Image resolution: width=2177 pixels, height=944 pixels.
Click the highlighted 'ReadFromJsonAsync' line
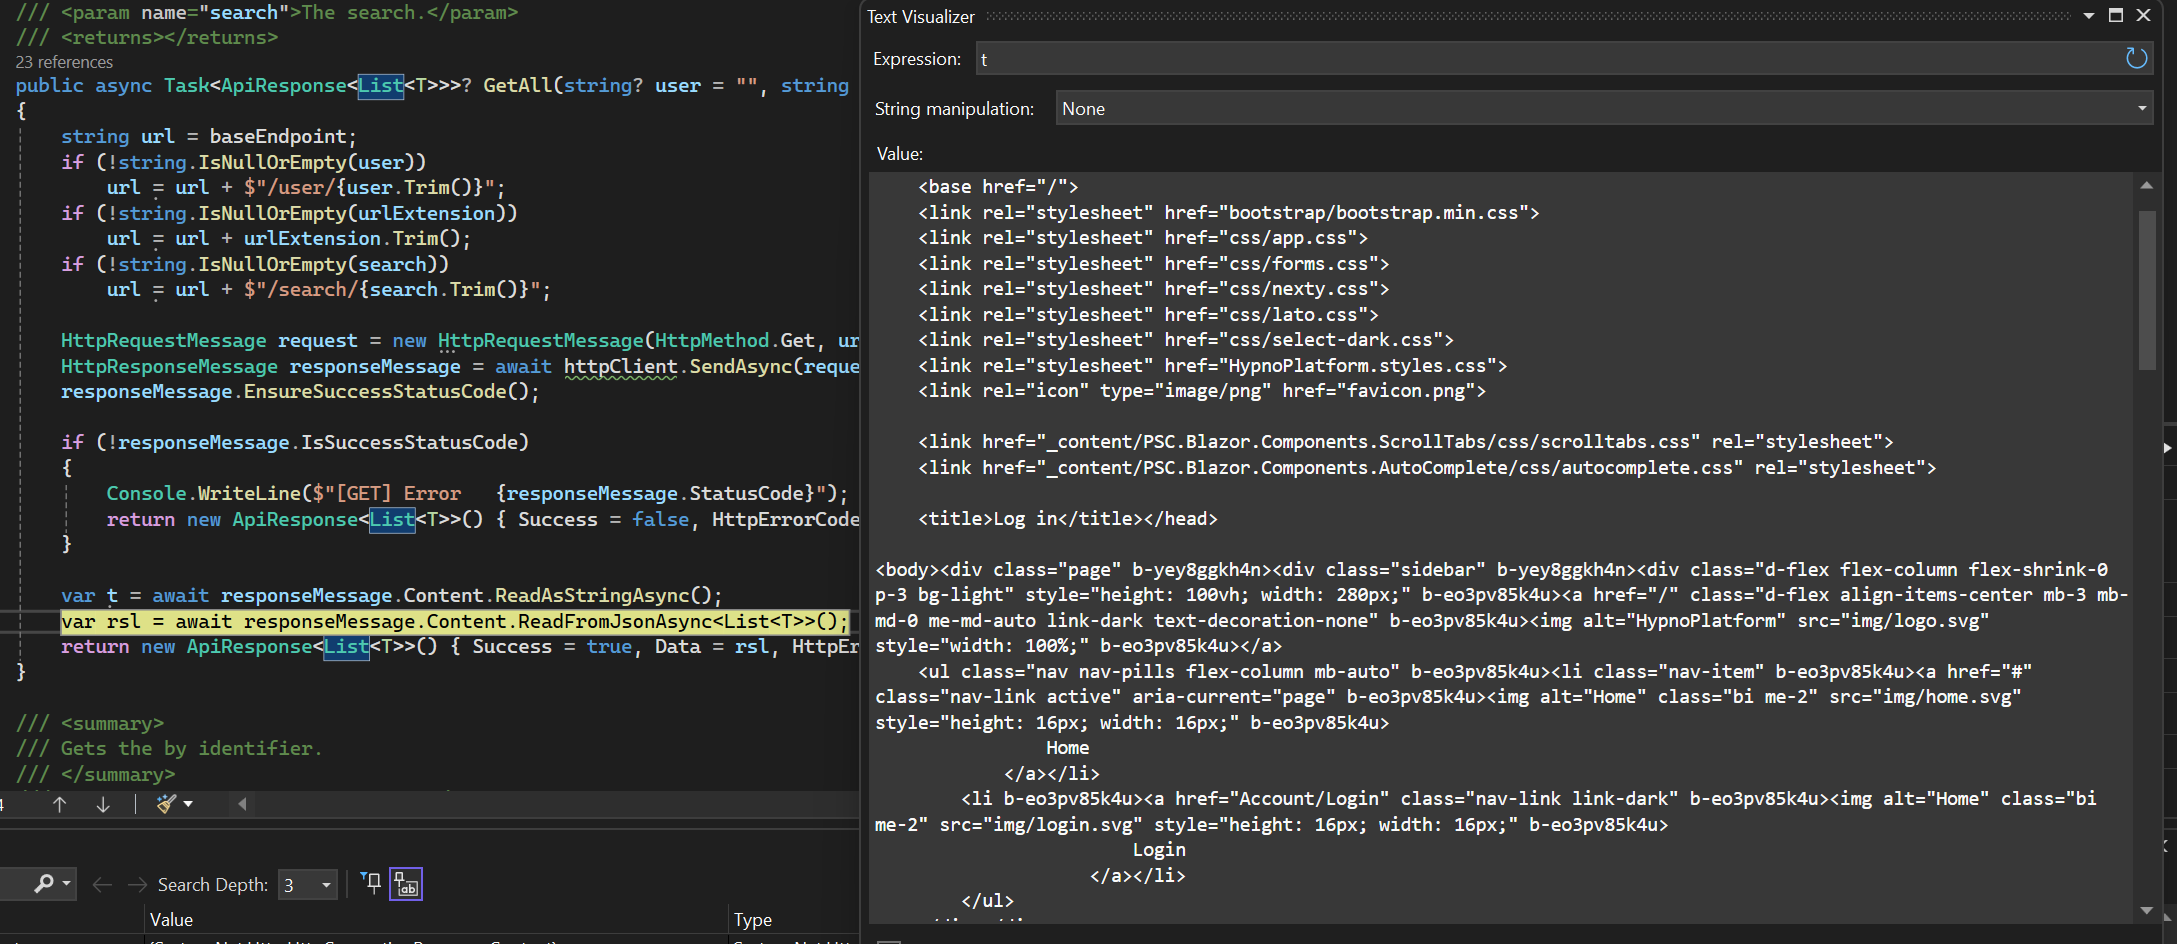click(454, 621)
